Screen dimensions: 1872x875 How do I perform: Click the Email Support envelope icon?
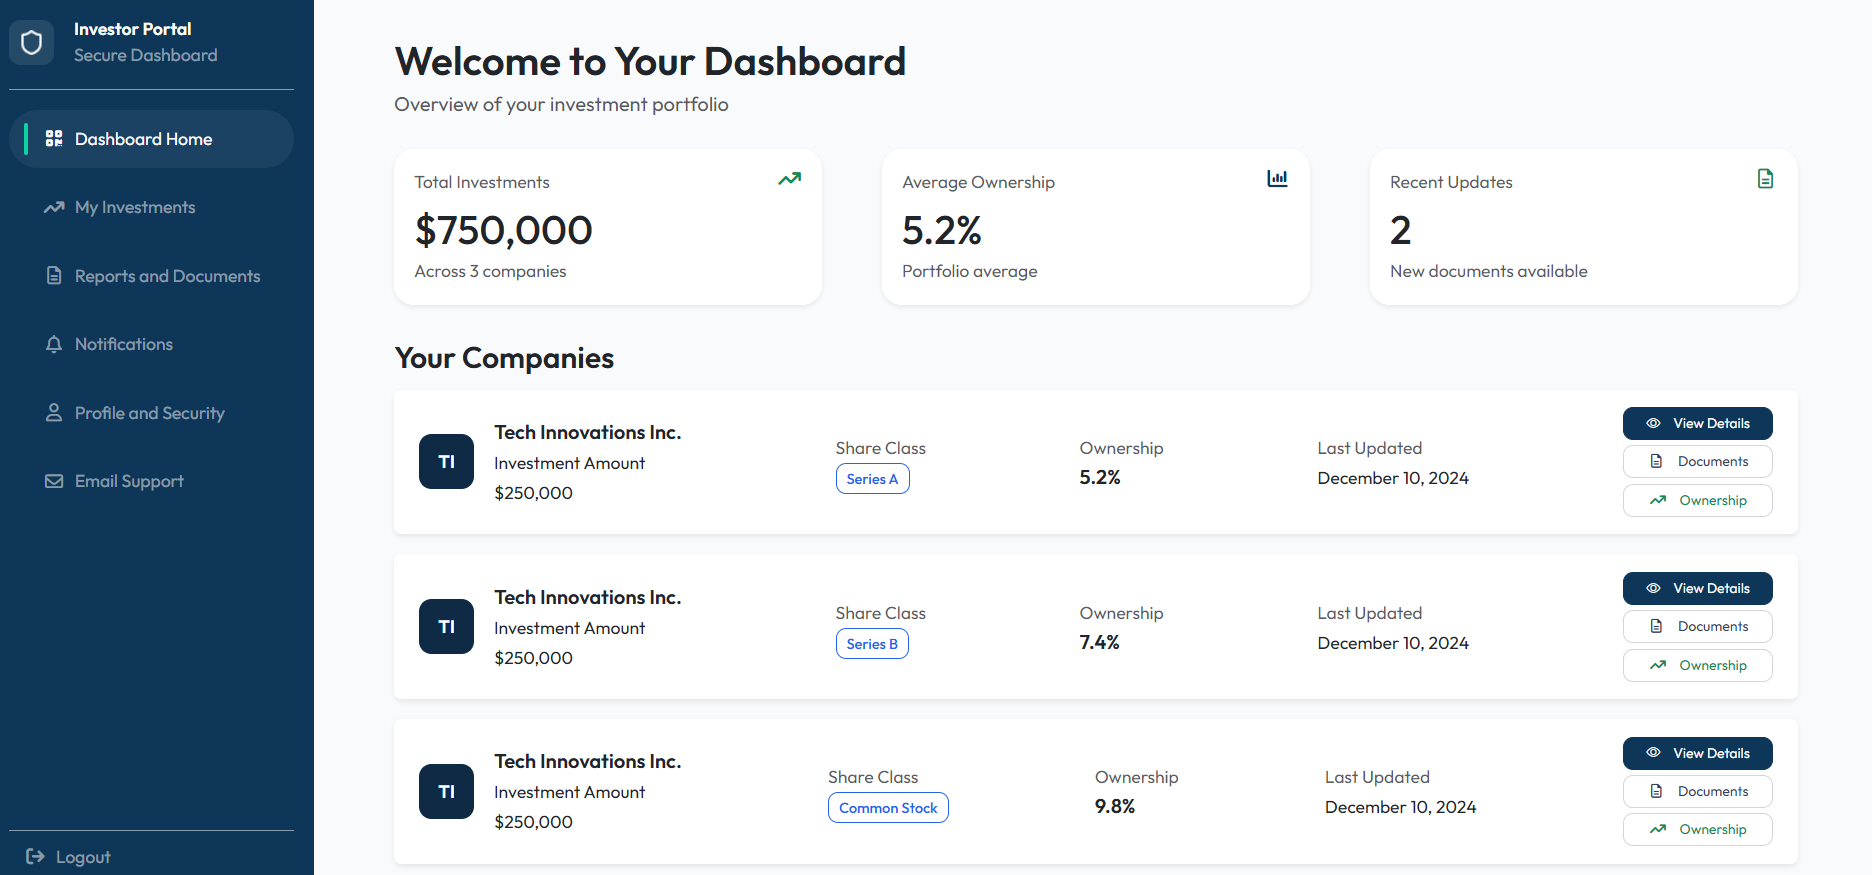click(54, 481)
